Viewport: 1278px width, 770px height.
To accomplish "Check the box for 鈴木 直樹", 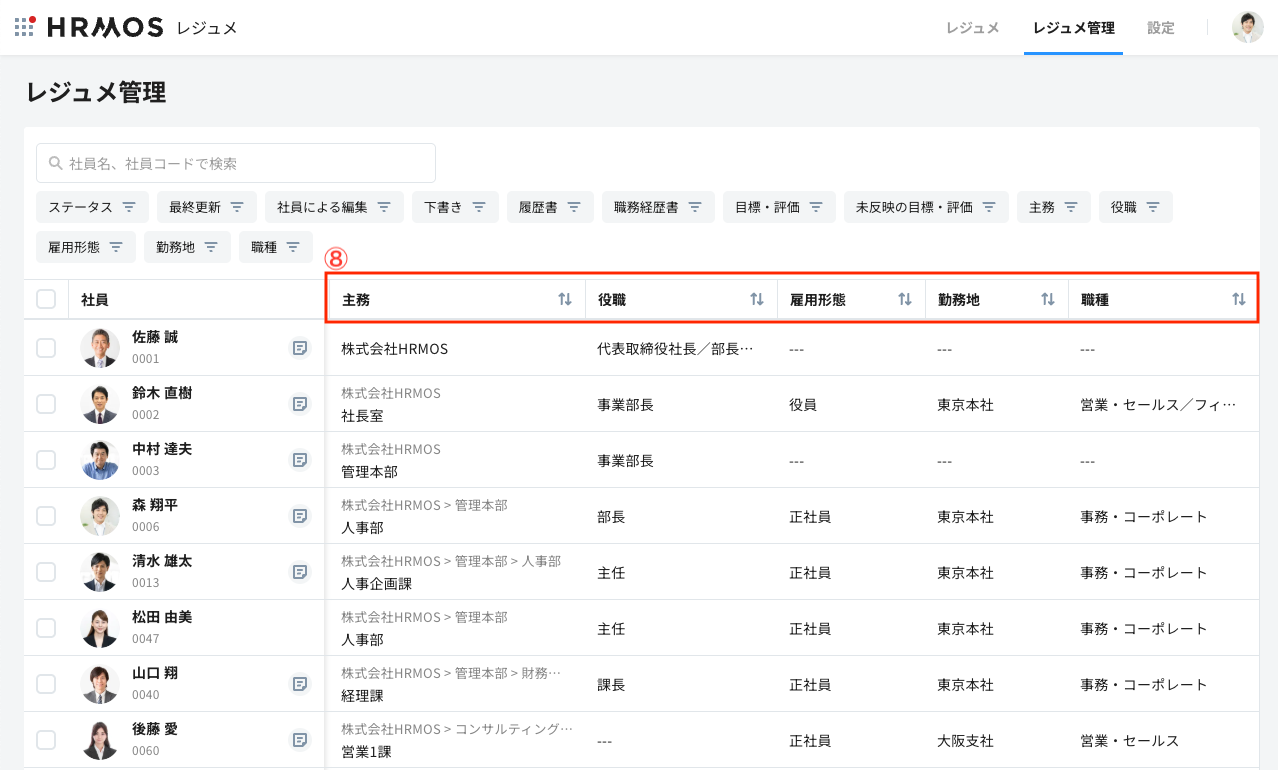I will (x=46, y=404).
